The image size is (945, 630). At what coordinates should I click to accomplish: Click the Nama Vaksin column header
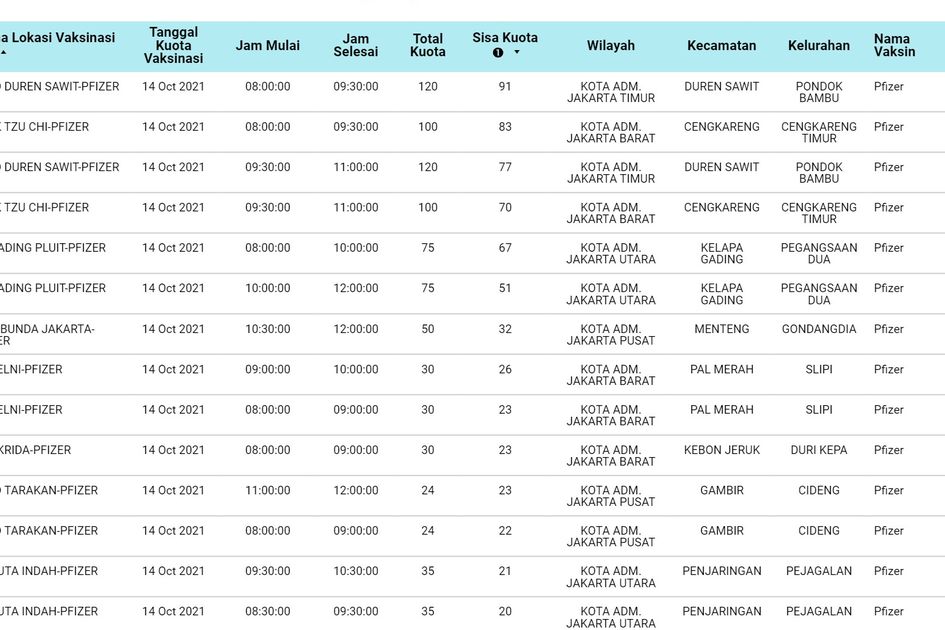coord(891,46)
